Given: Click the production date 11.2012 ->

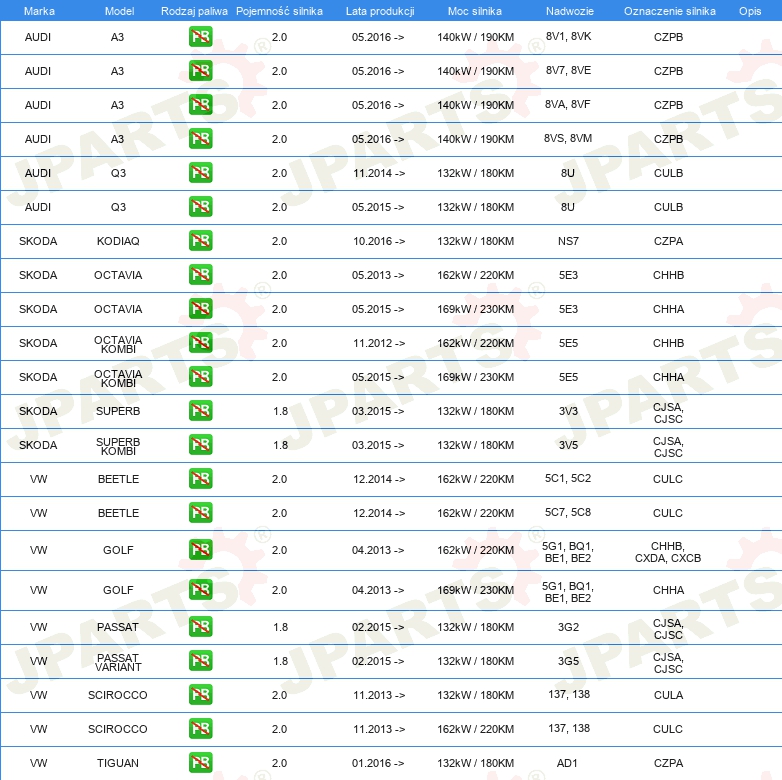Looking at the screenshot, I should tap(379, 343).
